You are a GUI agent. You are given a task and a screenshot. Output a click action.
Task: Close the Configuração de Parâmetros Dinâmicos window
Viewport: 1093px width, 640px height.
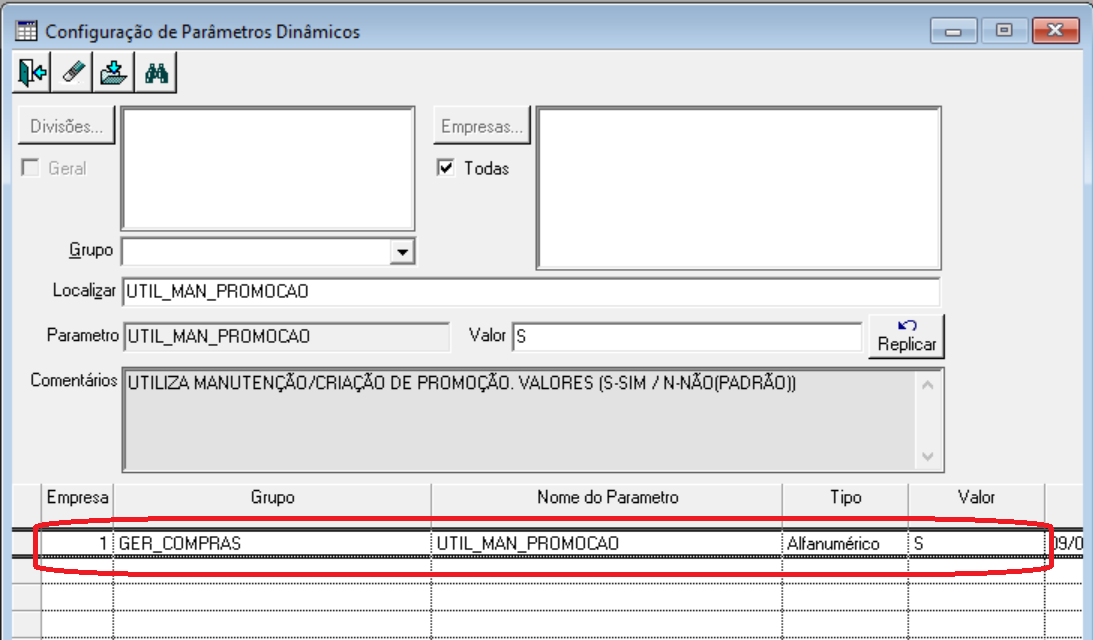(x=1055, y=31)
